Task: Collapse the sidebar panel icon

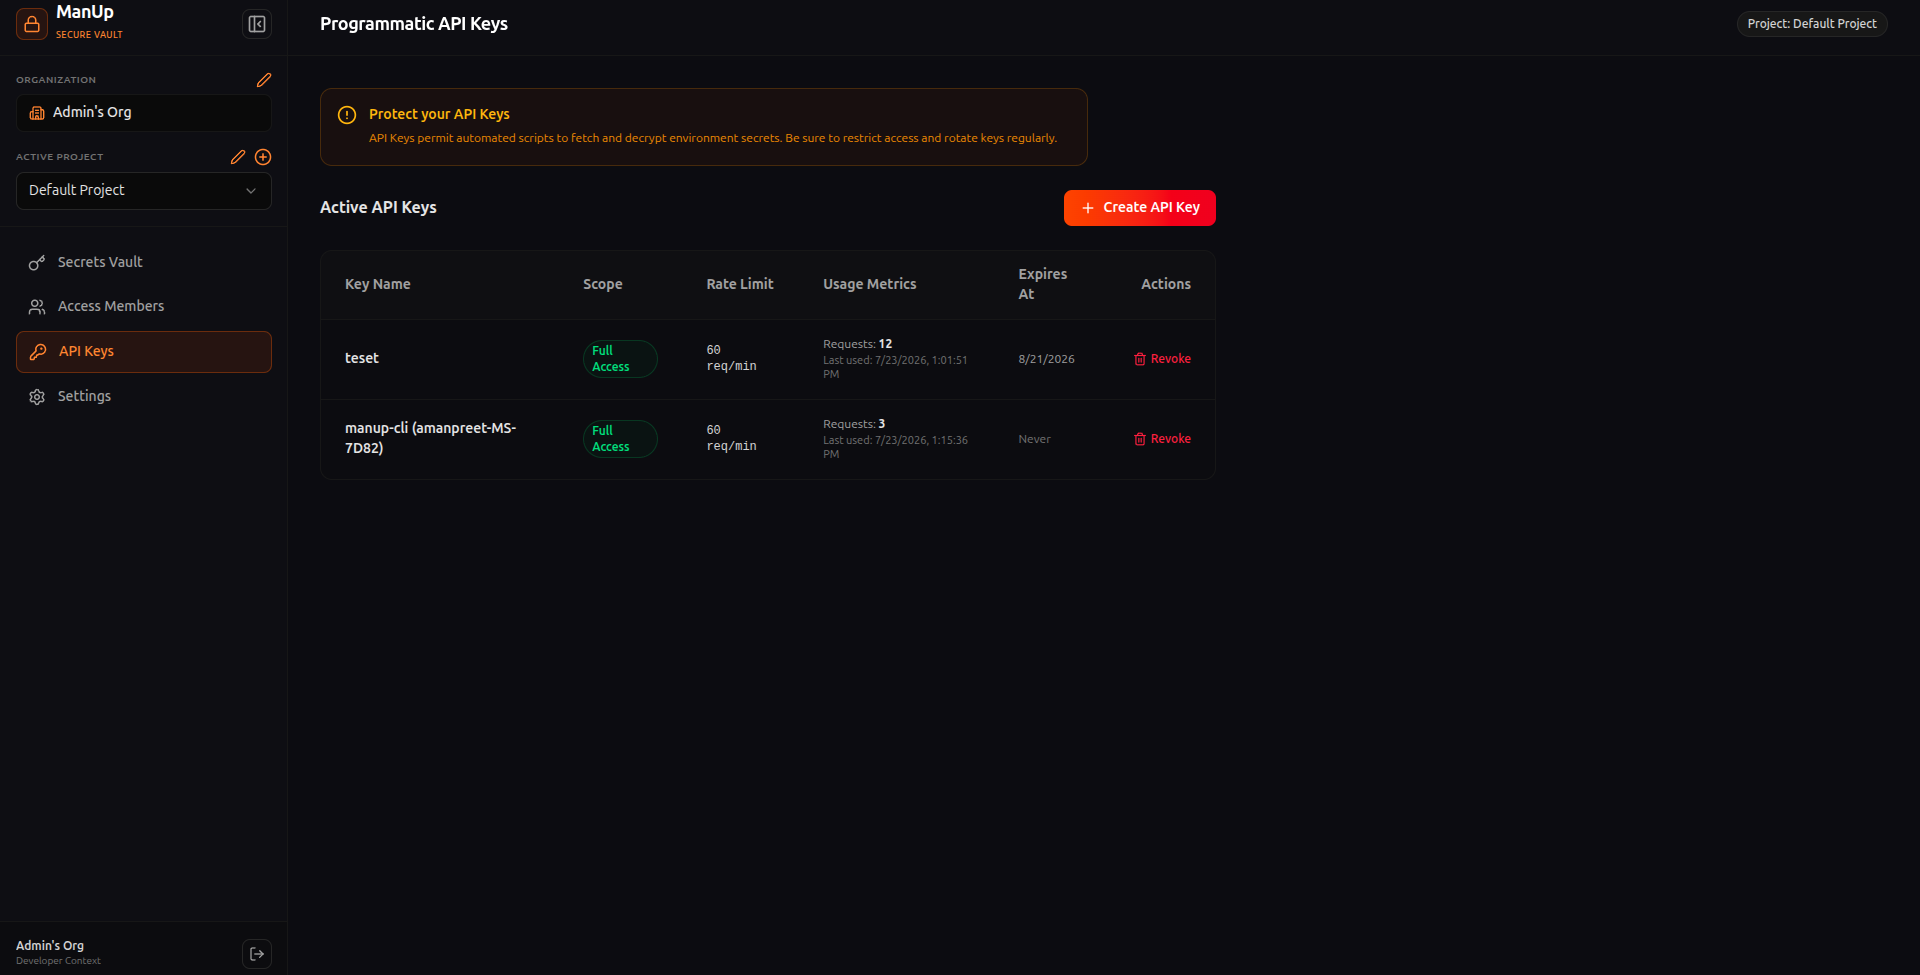Action: point(257,24)
